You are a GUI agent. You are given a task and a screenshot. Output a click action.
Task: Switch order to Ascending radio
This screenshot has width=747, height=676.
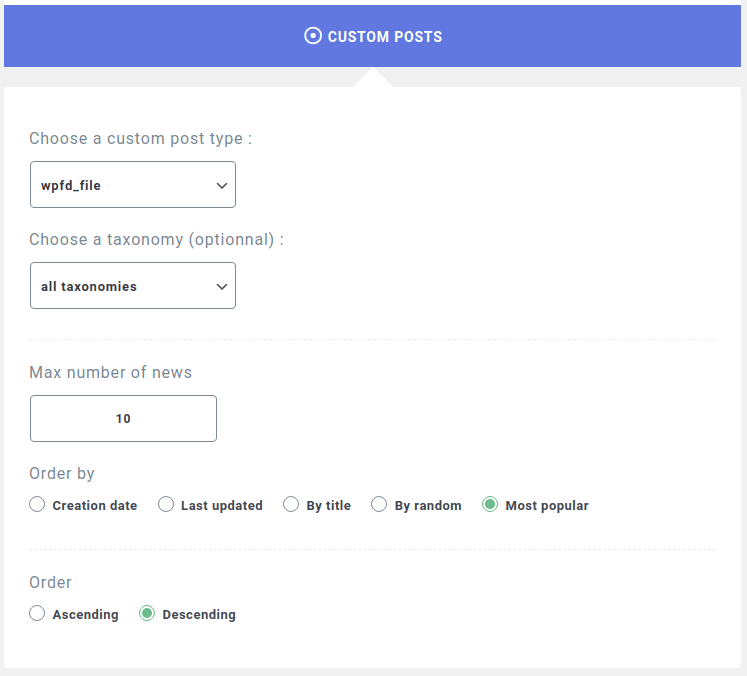(x=37, y=613)
